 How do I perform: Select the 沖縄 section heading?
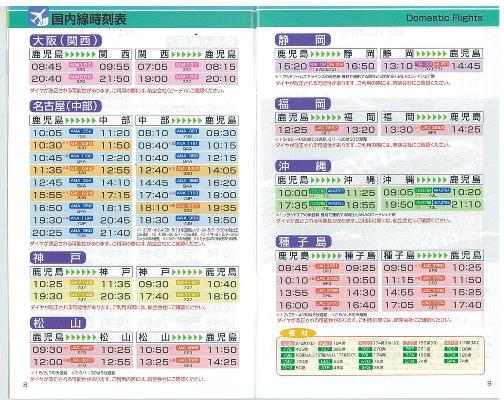pos(303,166)
